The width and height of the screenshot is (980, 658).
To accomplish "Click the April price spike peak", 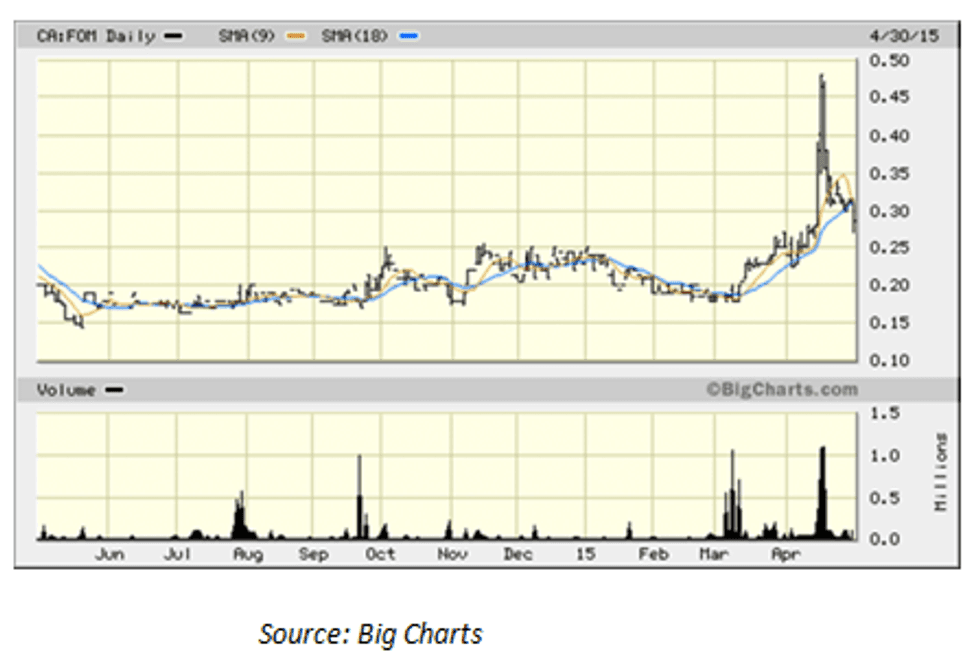I will pyautogui.click(x=821, y=78).
